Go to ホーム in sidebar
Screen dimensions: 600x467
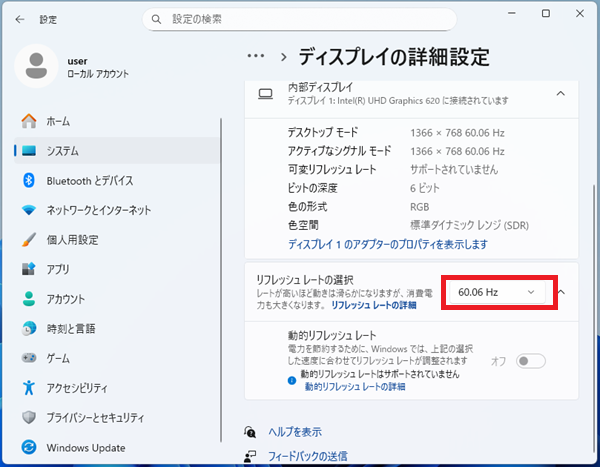coord(58,121)
